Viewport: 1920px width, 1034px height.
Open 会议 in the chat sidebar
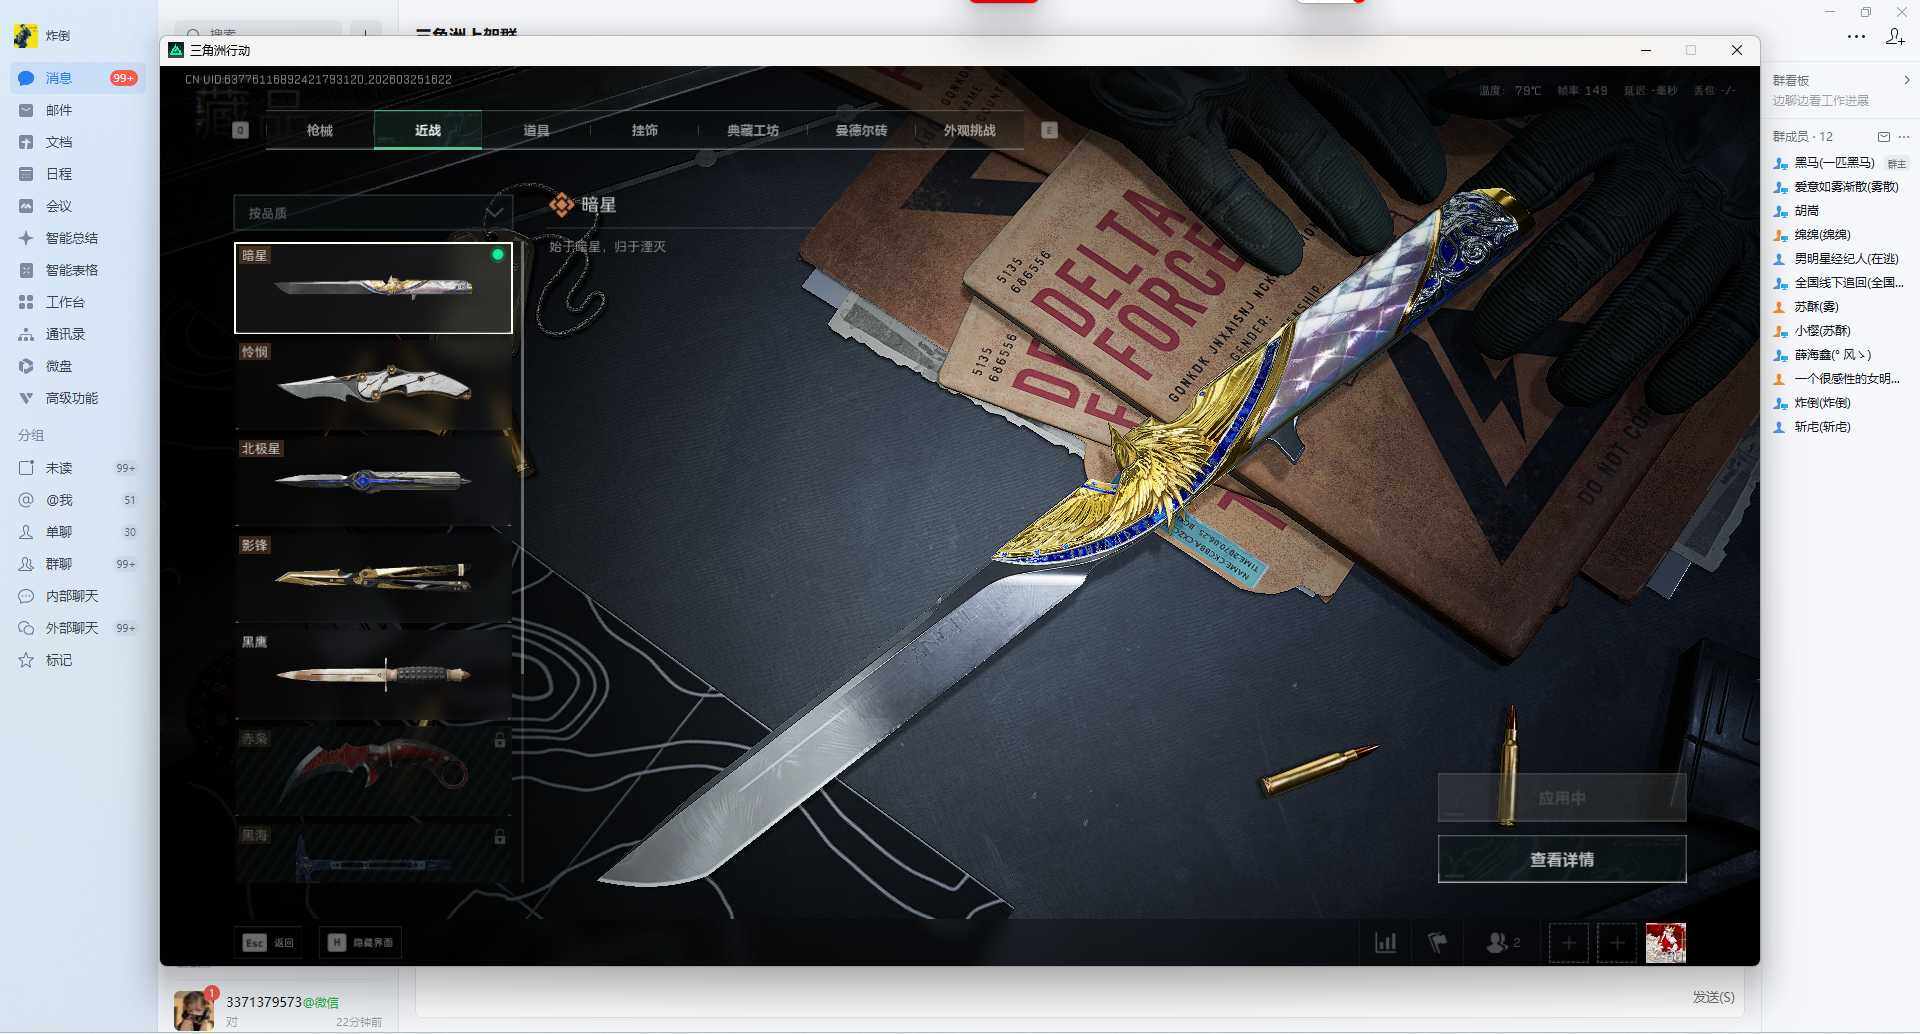pos(78,206)
